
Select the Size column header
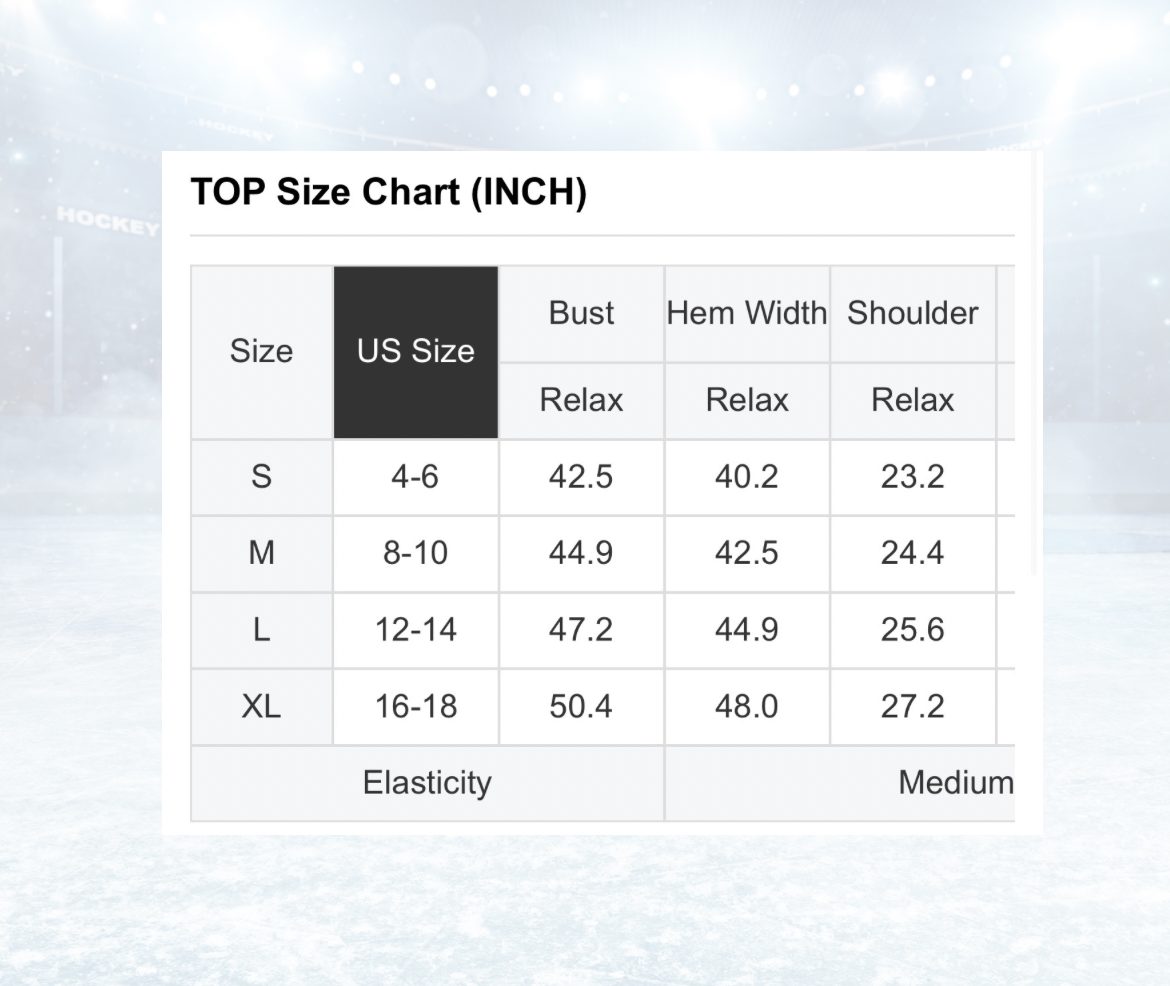click(261, 352)
